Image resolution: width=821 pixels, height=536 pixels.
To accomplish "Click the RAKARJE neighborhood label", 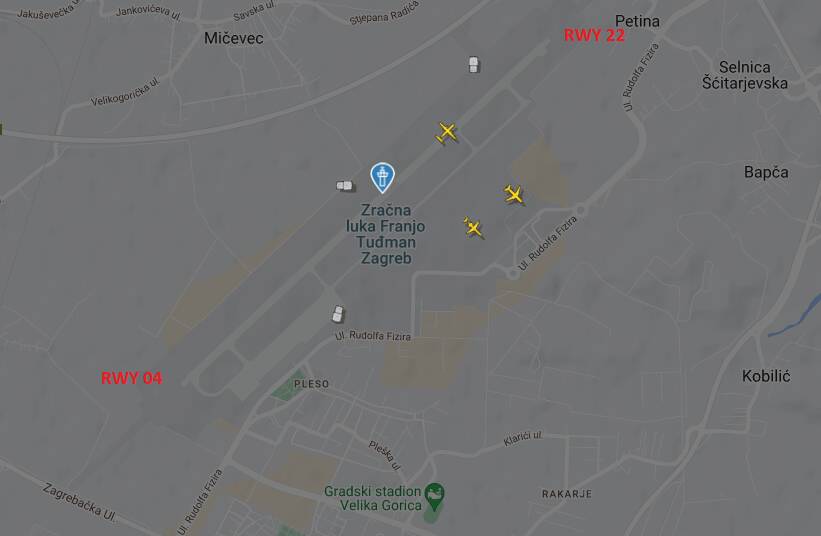I will (x=567, y=494).
